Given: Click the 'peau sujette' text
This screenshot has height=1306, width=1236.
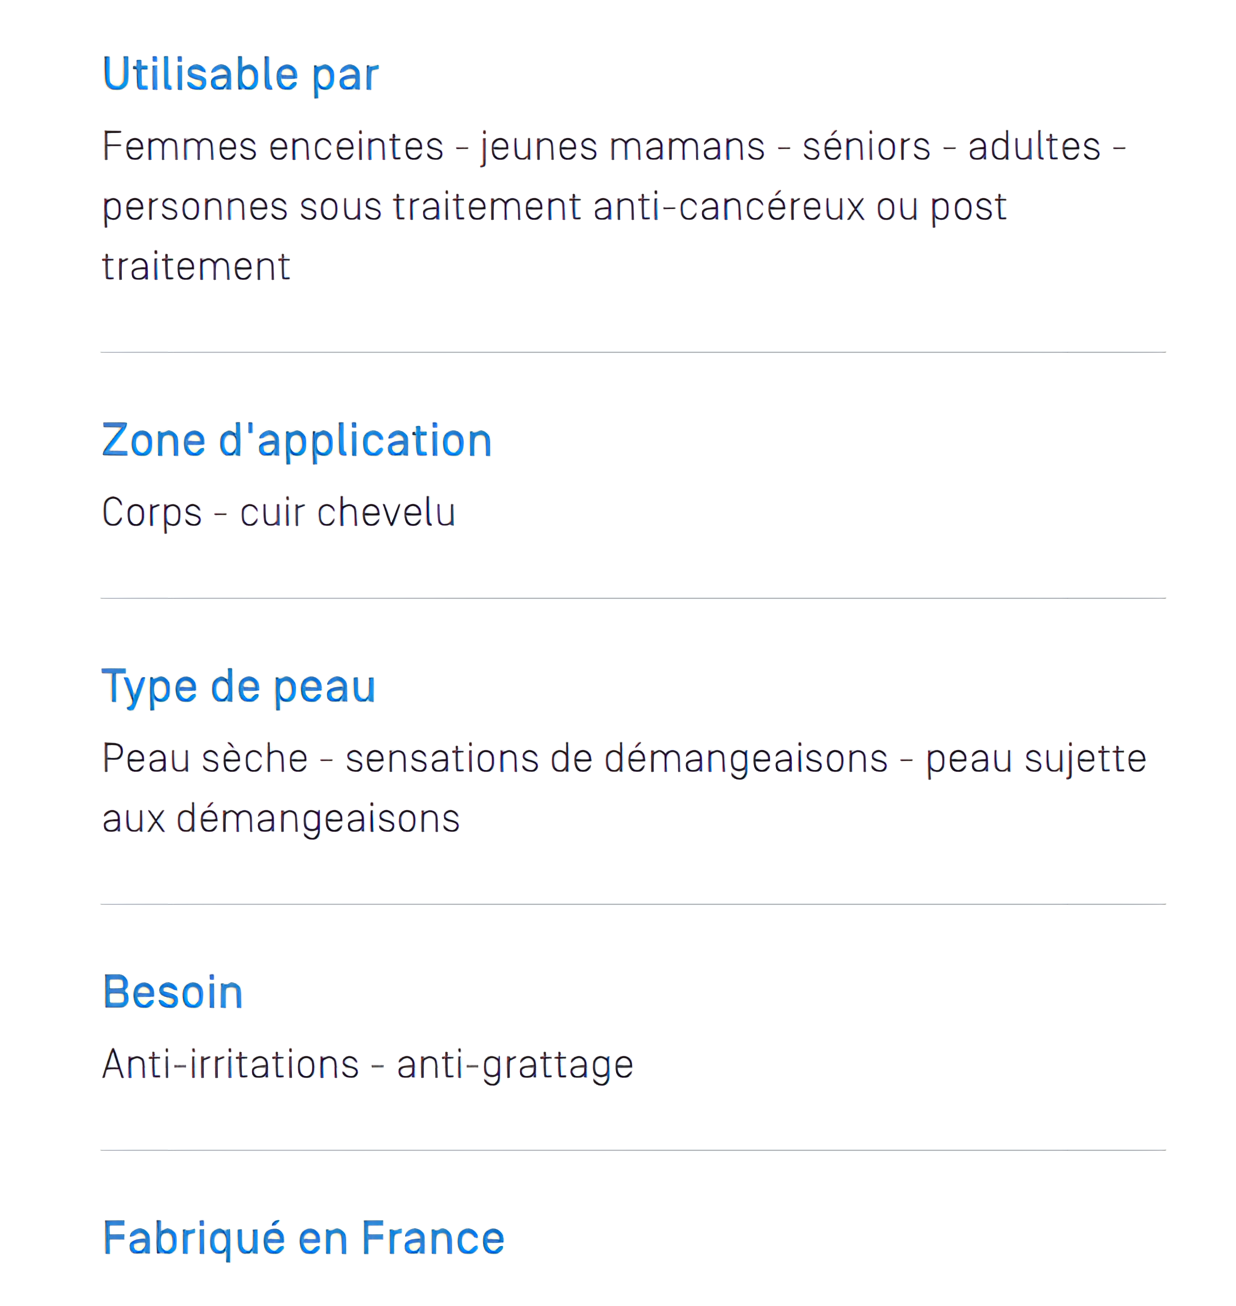Looking at the screenshot, I should tap(1036, 759).
